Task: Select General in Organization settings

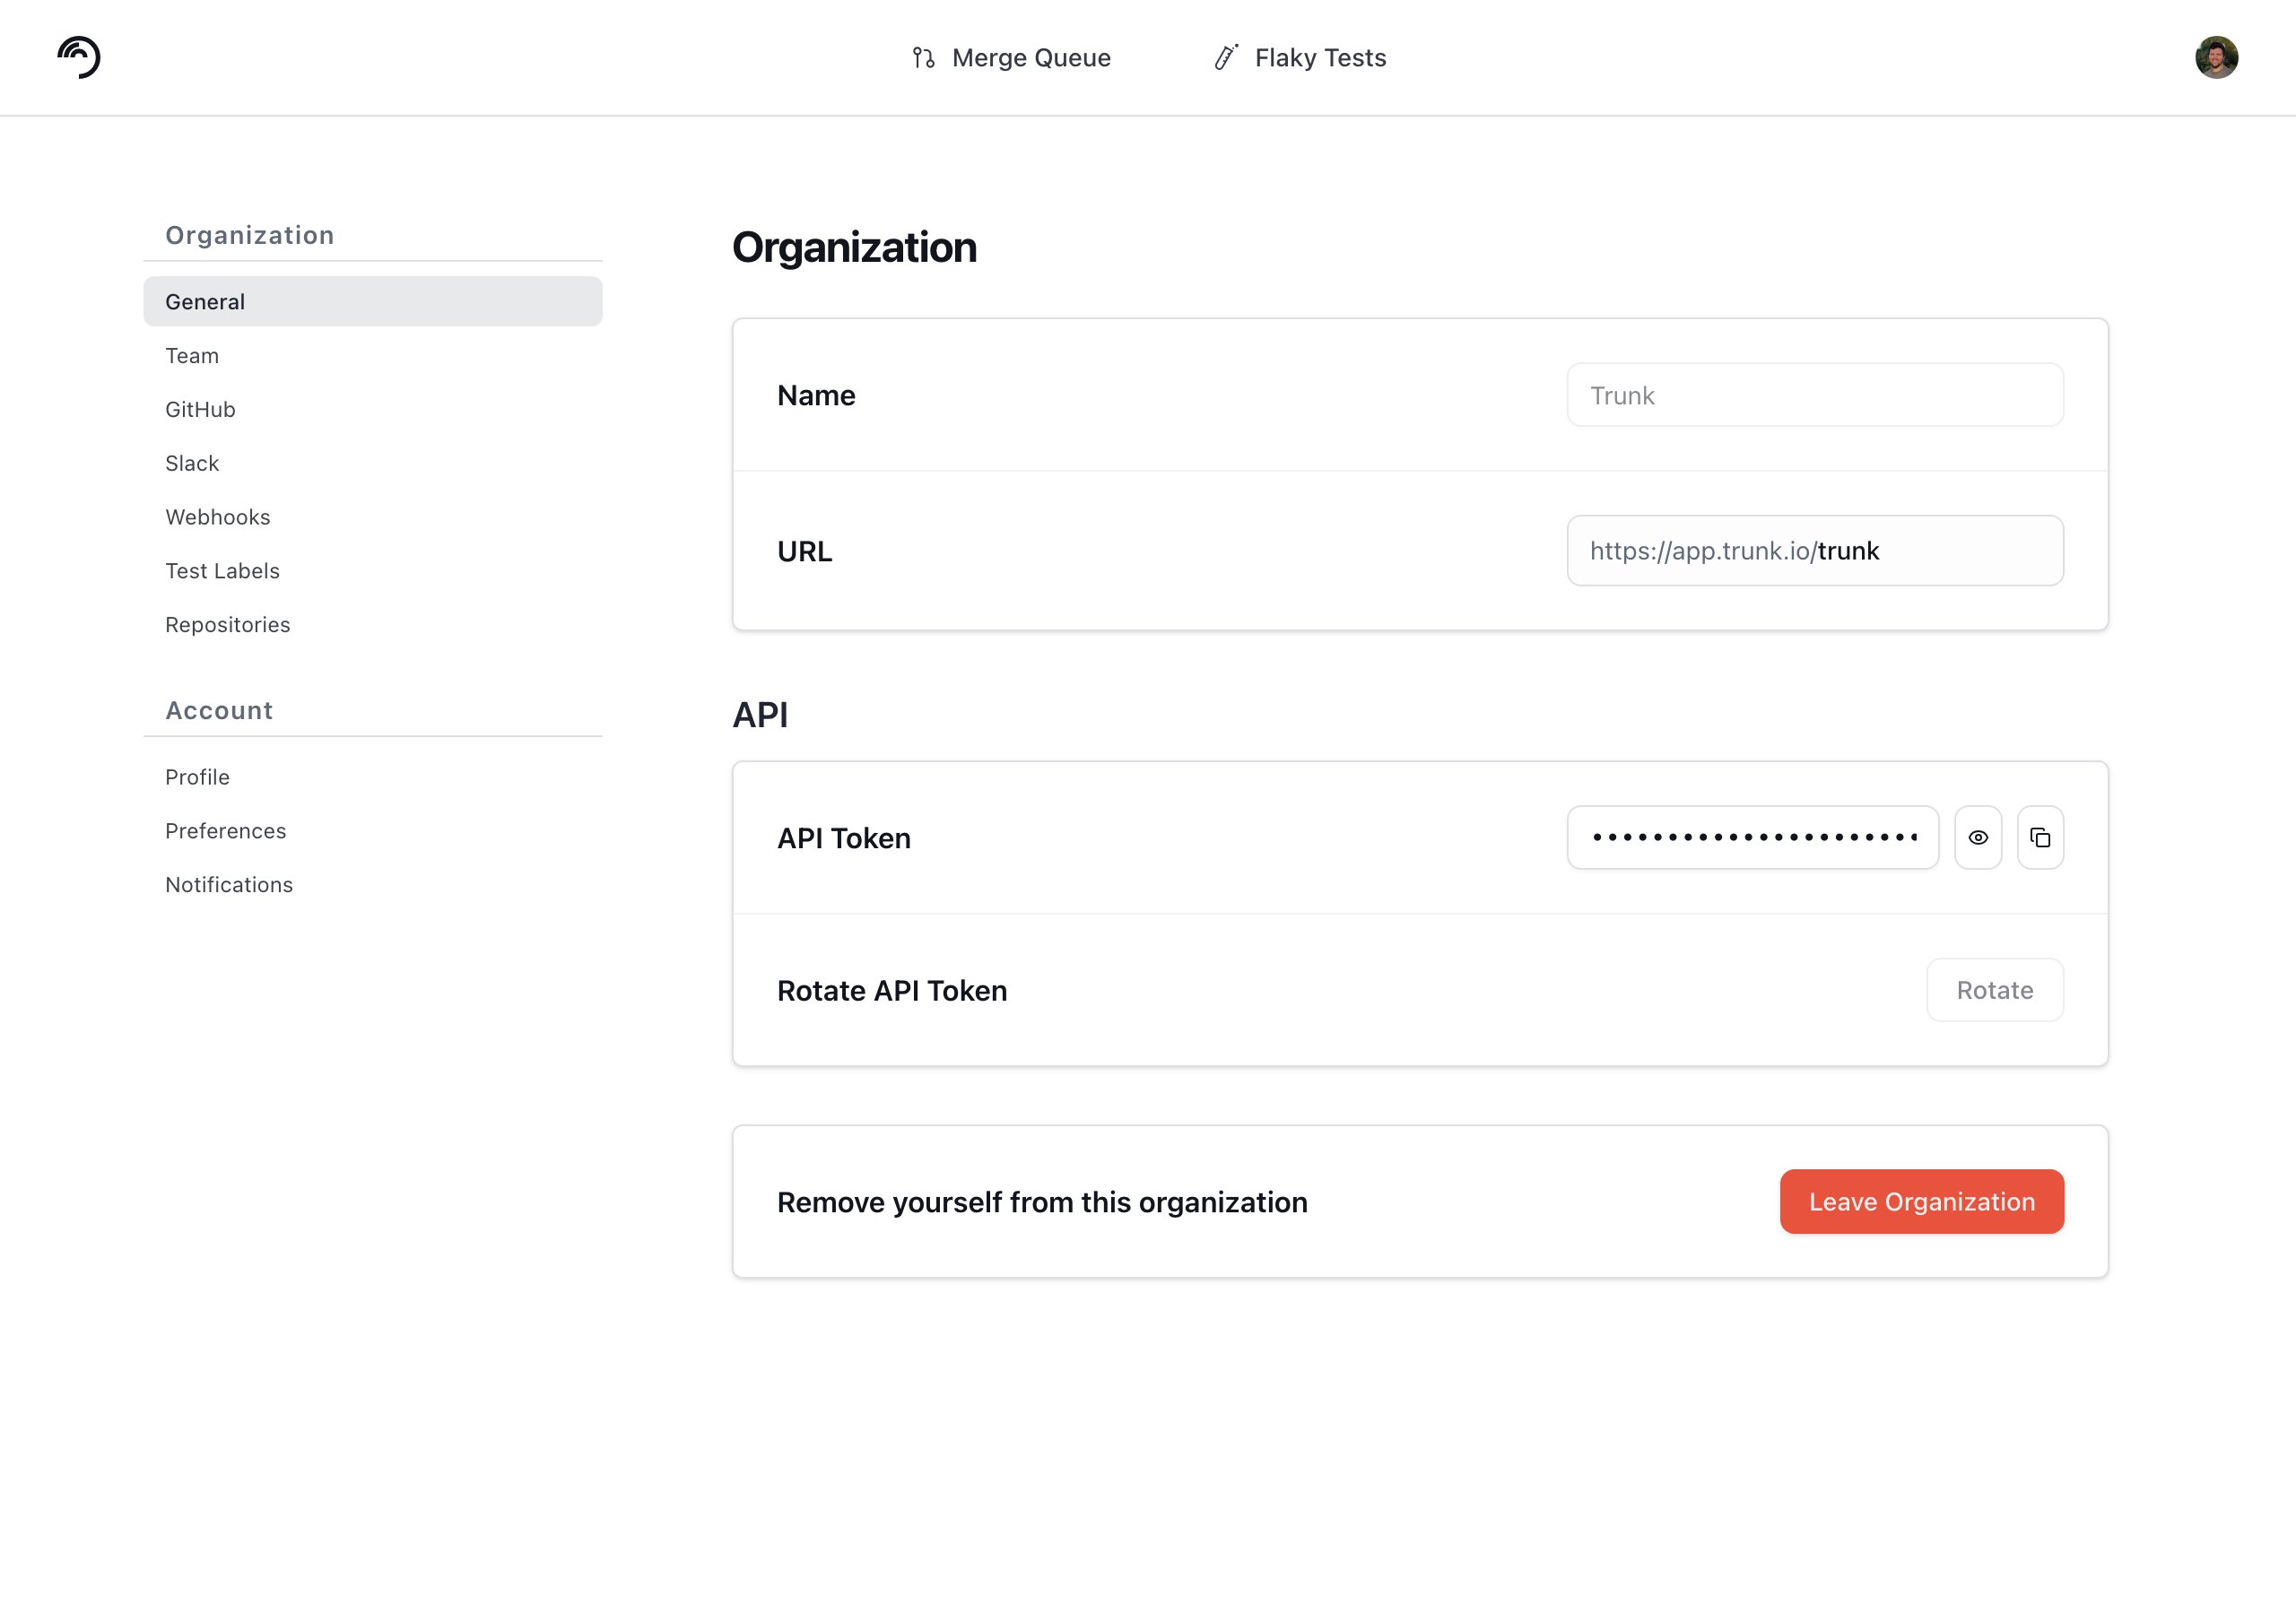Action: pos(373,301)
